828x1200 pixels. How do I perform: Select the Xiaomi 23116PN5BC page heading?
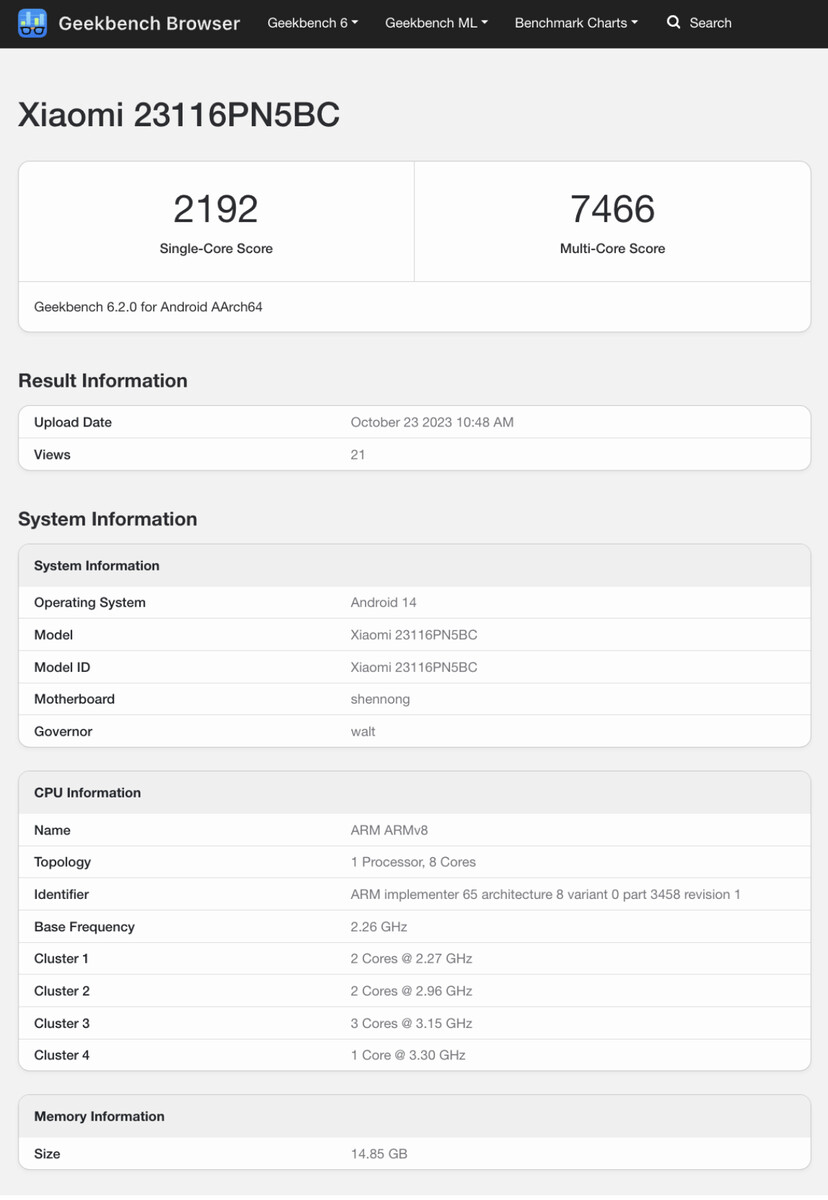[x=179, y=115]
